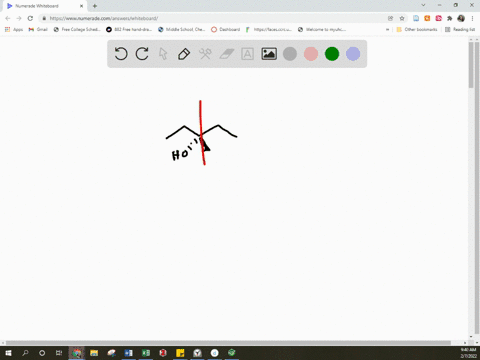Image resolution: width=480 pixels, height=360 pixels.
Task: Open a new browser tab
Action: coord(95,6)
